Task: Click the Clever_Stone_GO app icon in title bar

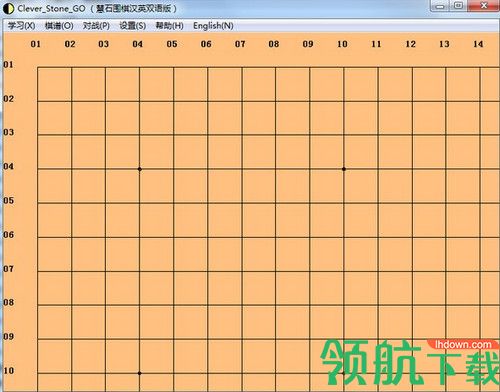Action: coord(8,8)
